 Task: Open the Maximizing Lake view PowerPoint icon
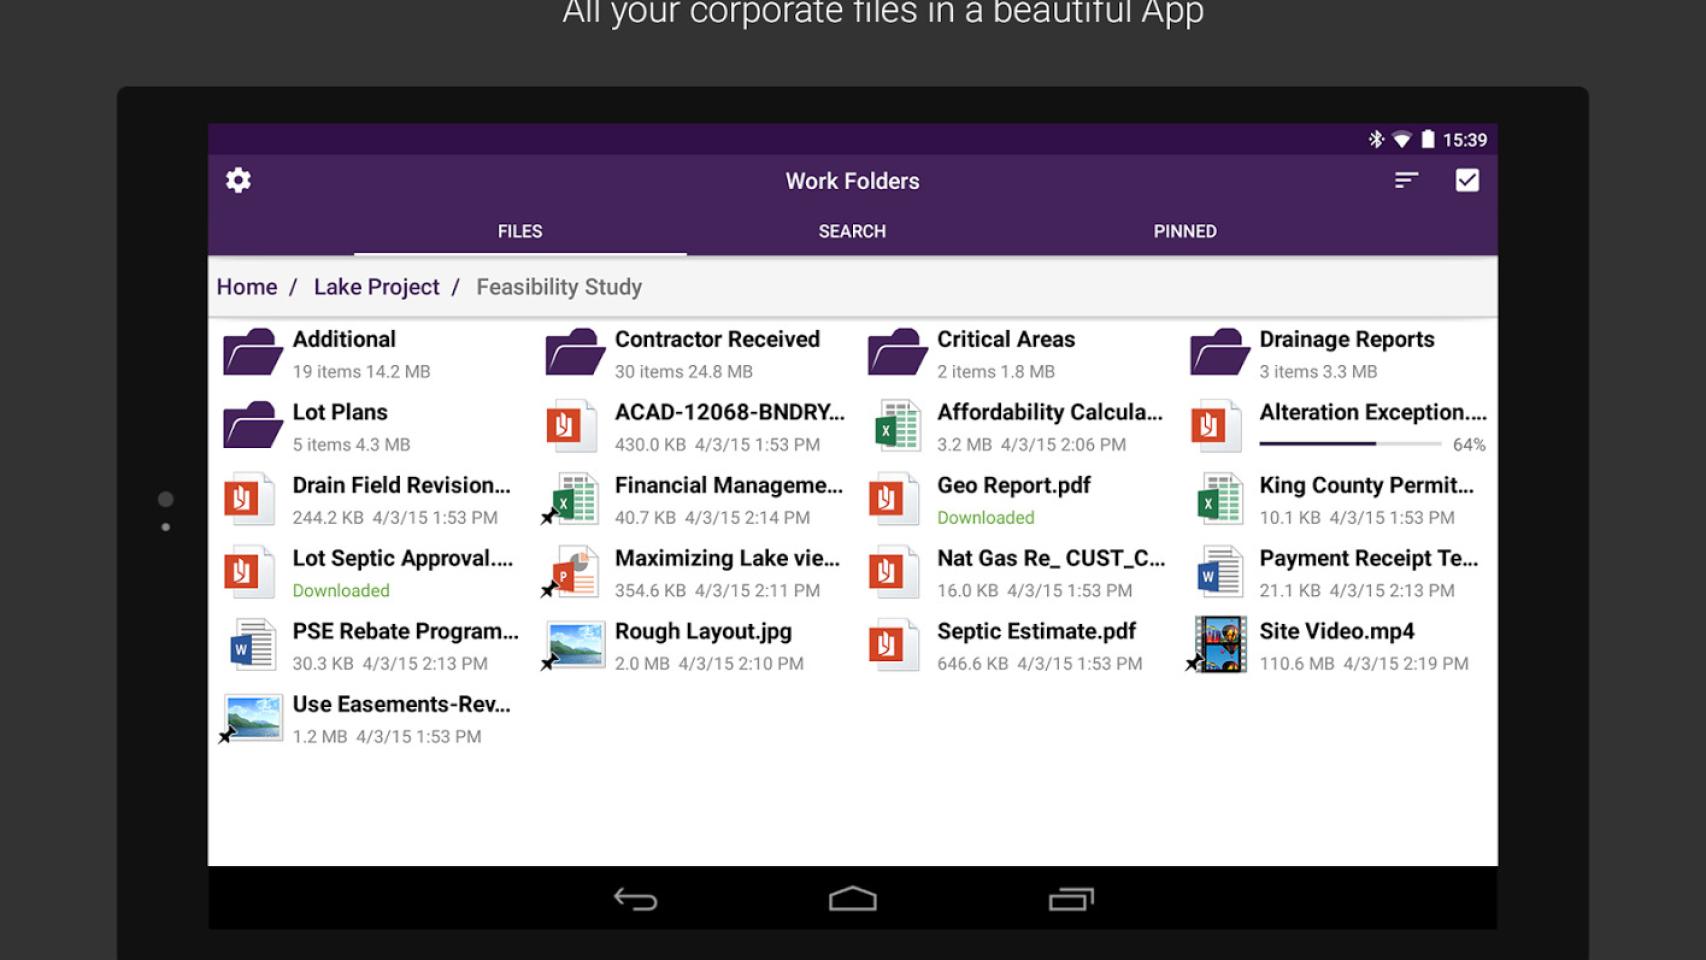tap(577, 571)
